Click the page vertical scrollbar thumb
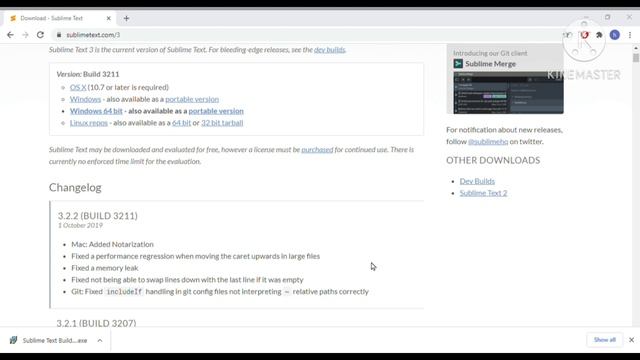 (x=636, y=58)
